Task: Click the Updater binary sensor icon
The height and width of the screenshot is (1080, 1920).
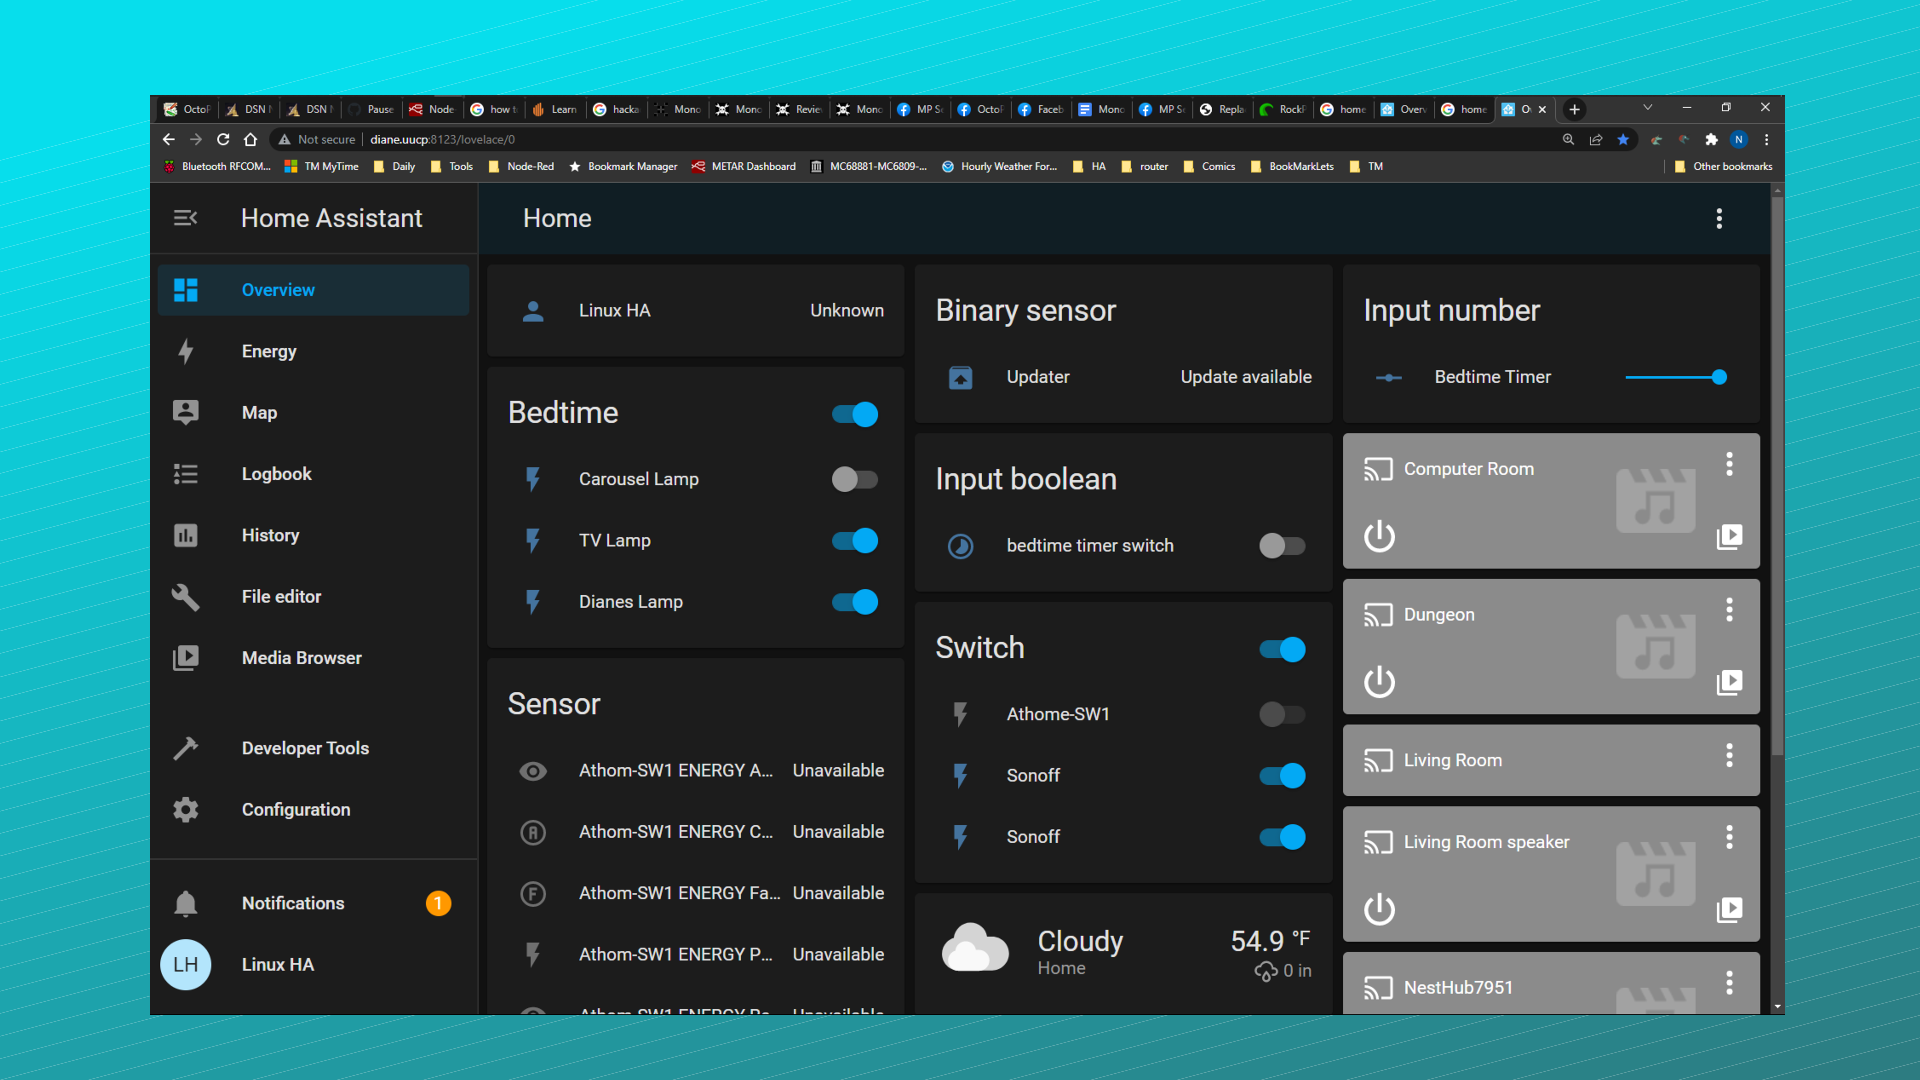Action: pyautogui.click(x=960, y=377)
